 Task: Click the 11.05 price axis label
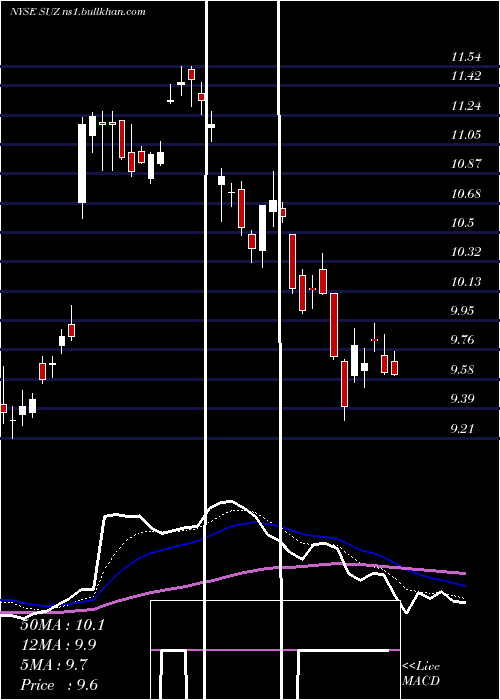[466, 134]
